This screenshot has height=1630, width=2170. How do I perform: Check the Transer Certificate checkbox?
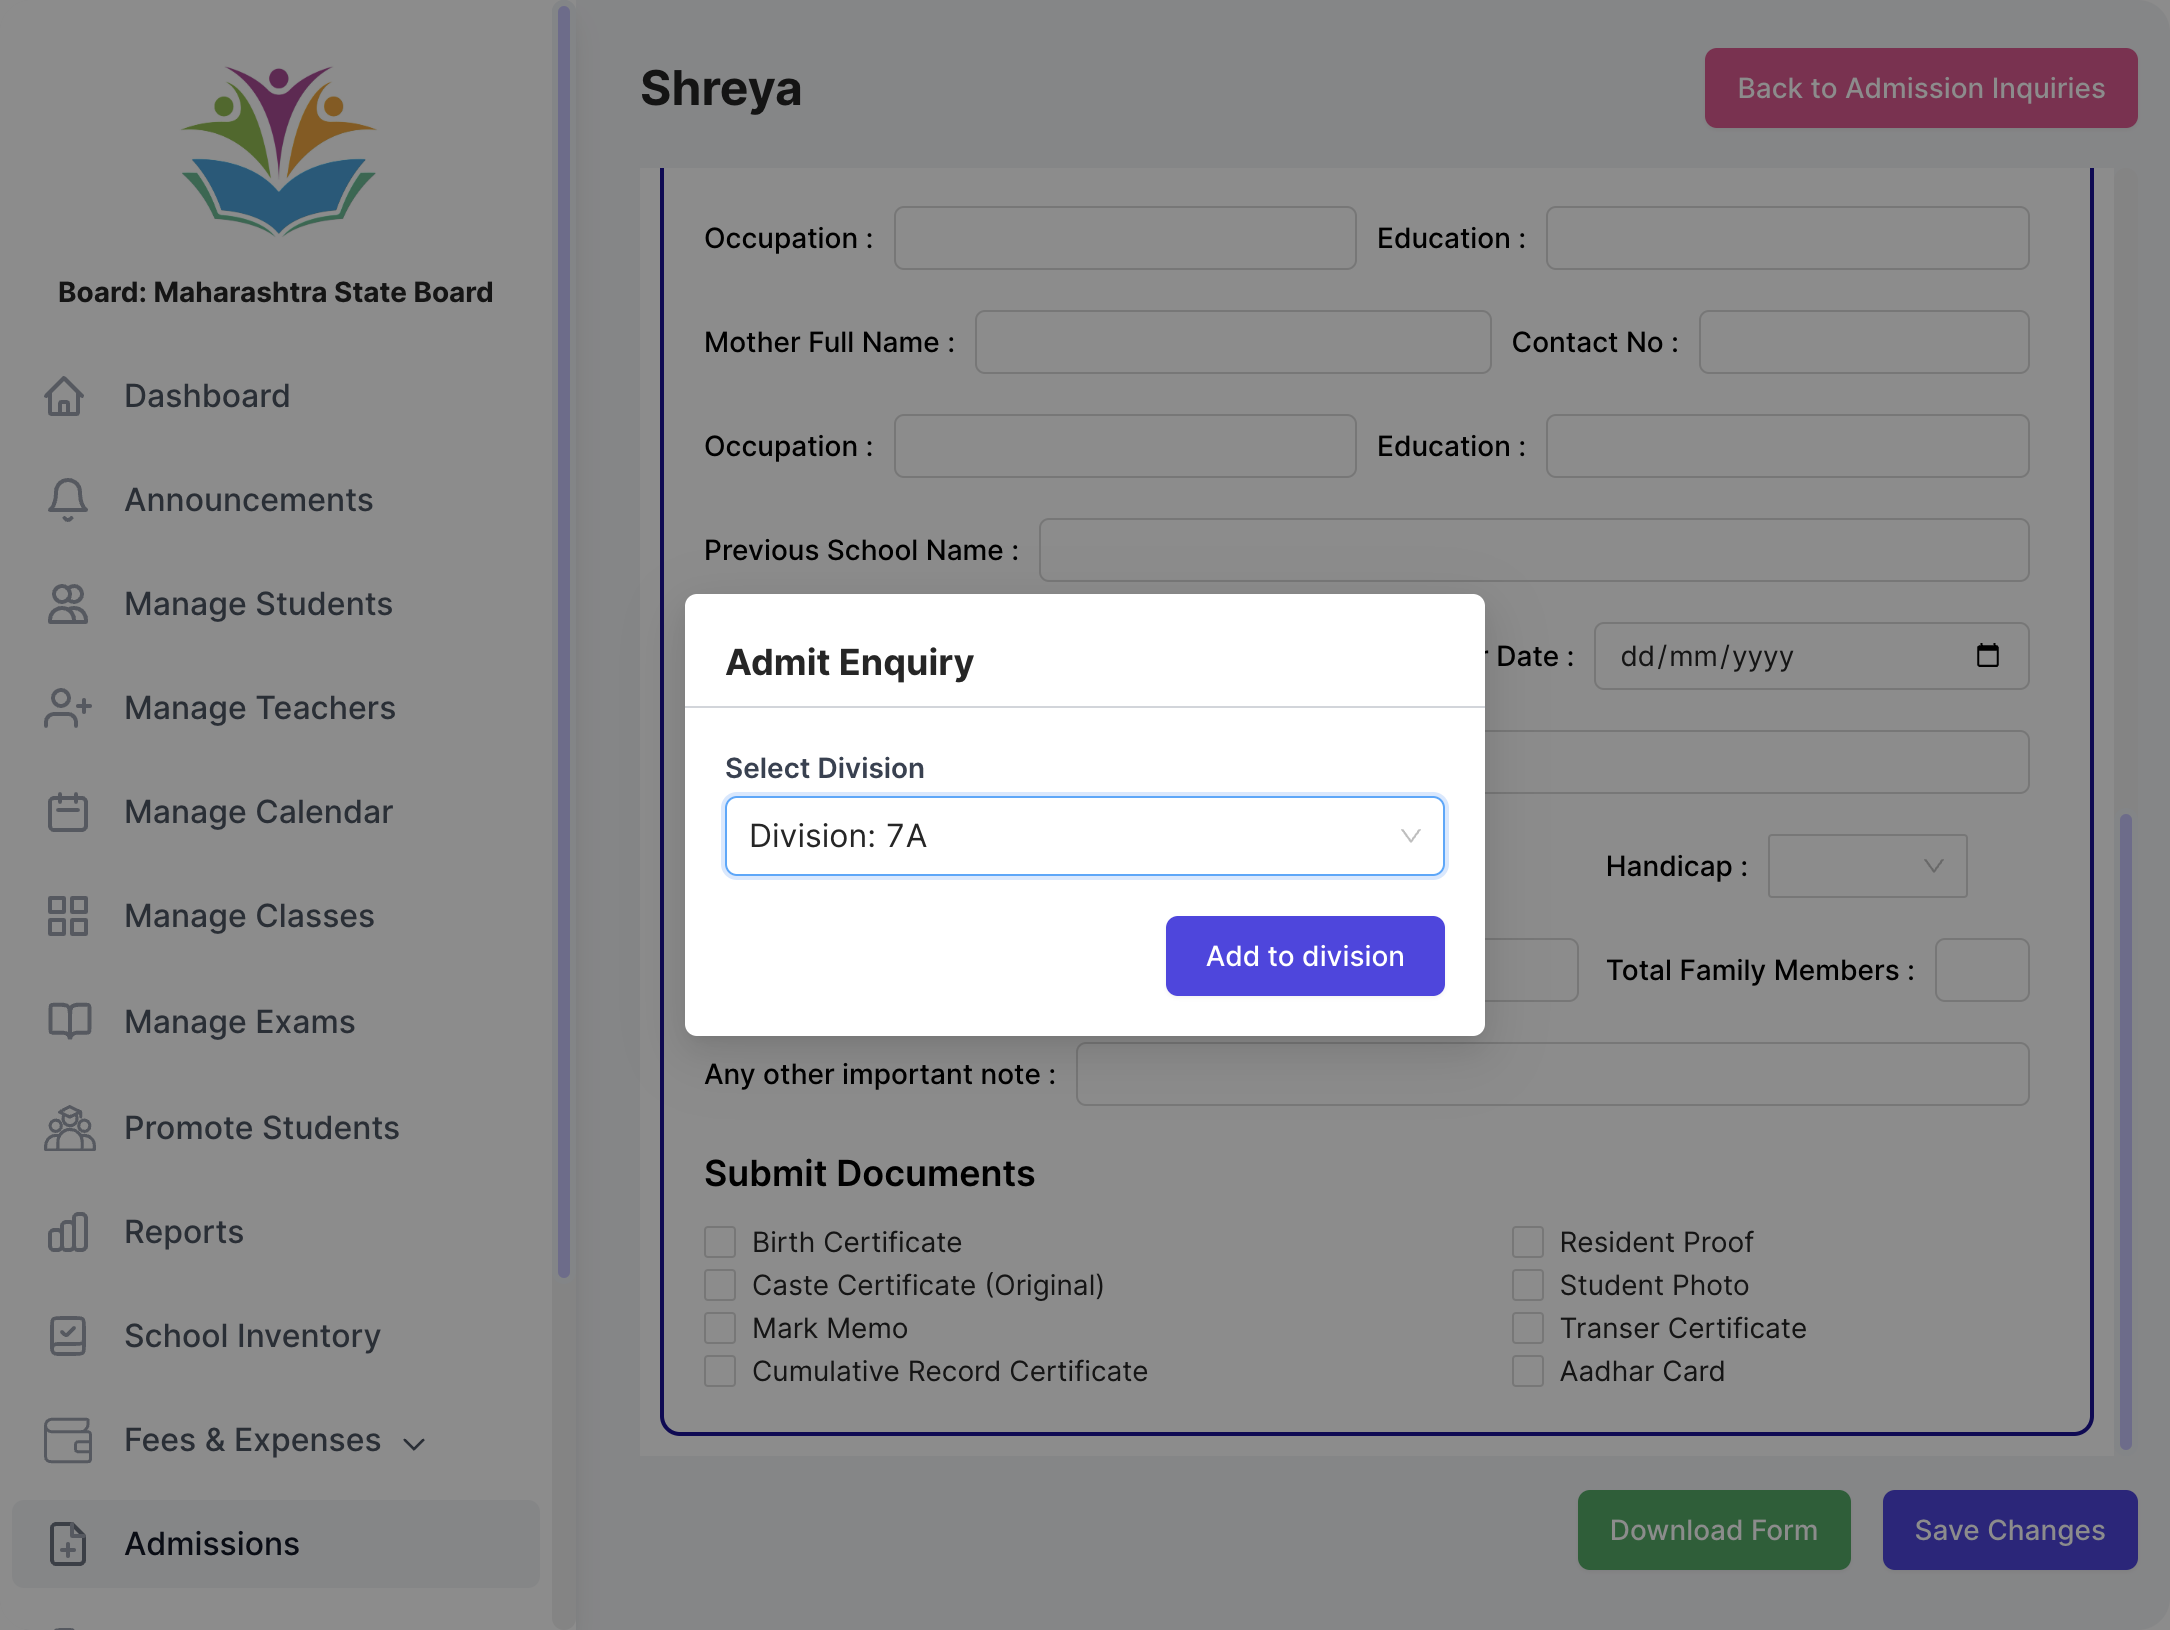point(1527,1328)
